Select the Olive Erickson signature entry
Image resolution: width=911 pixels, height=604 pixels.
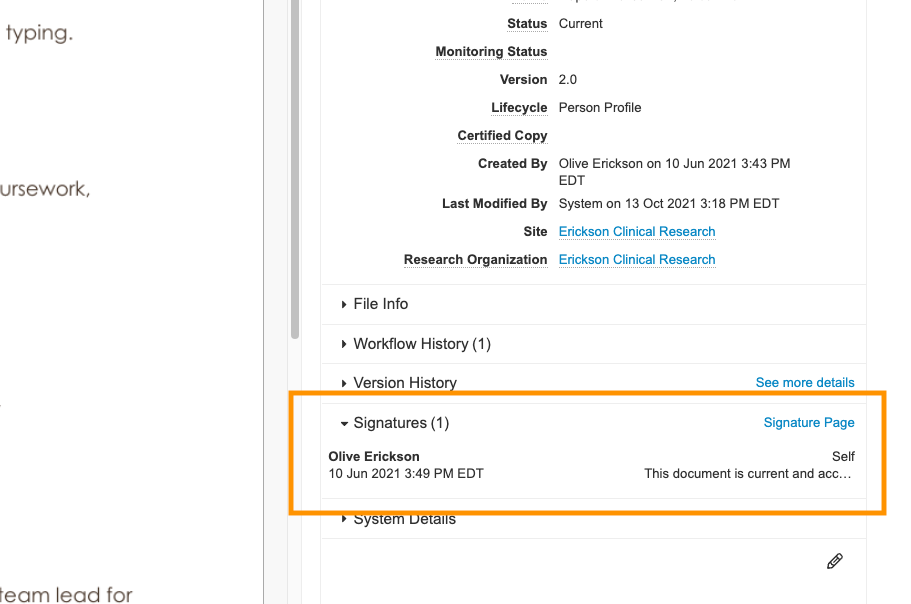tap(374, 457)
